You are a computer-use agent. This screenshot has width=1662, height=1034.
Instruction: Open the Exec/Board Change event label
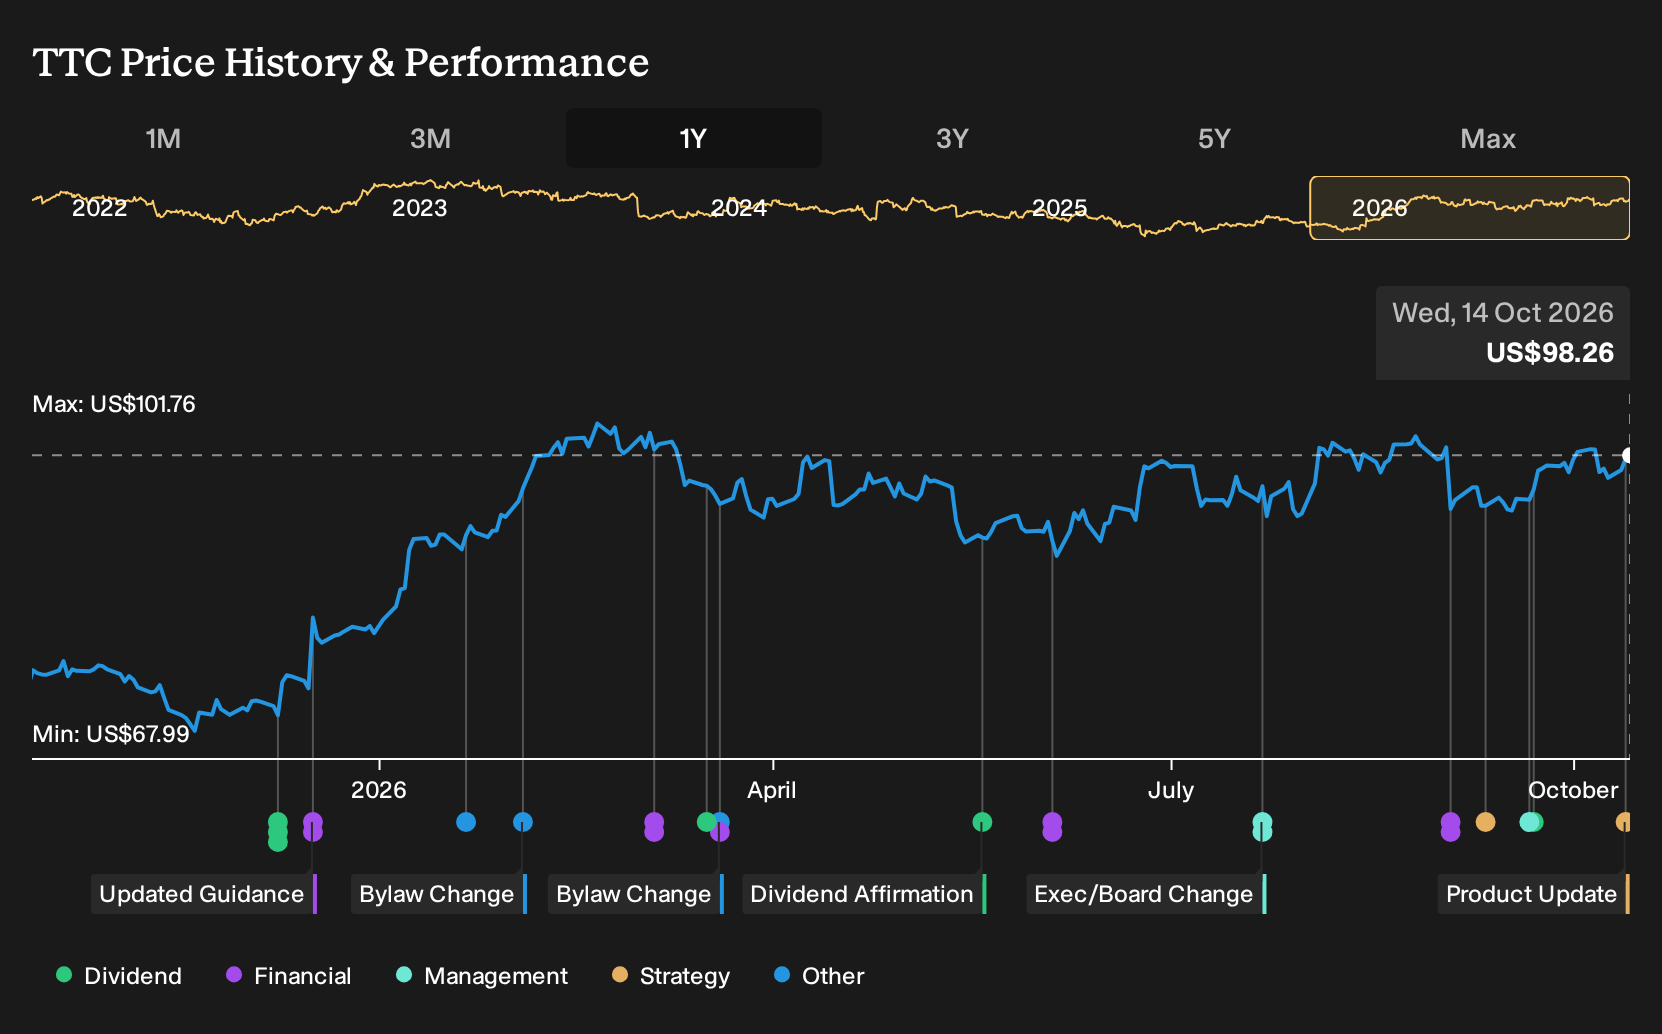click(1146, 894)
